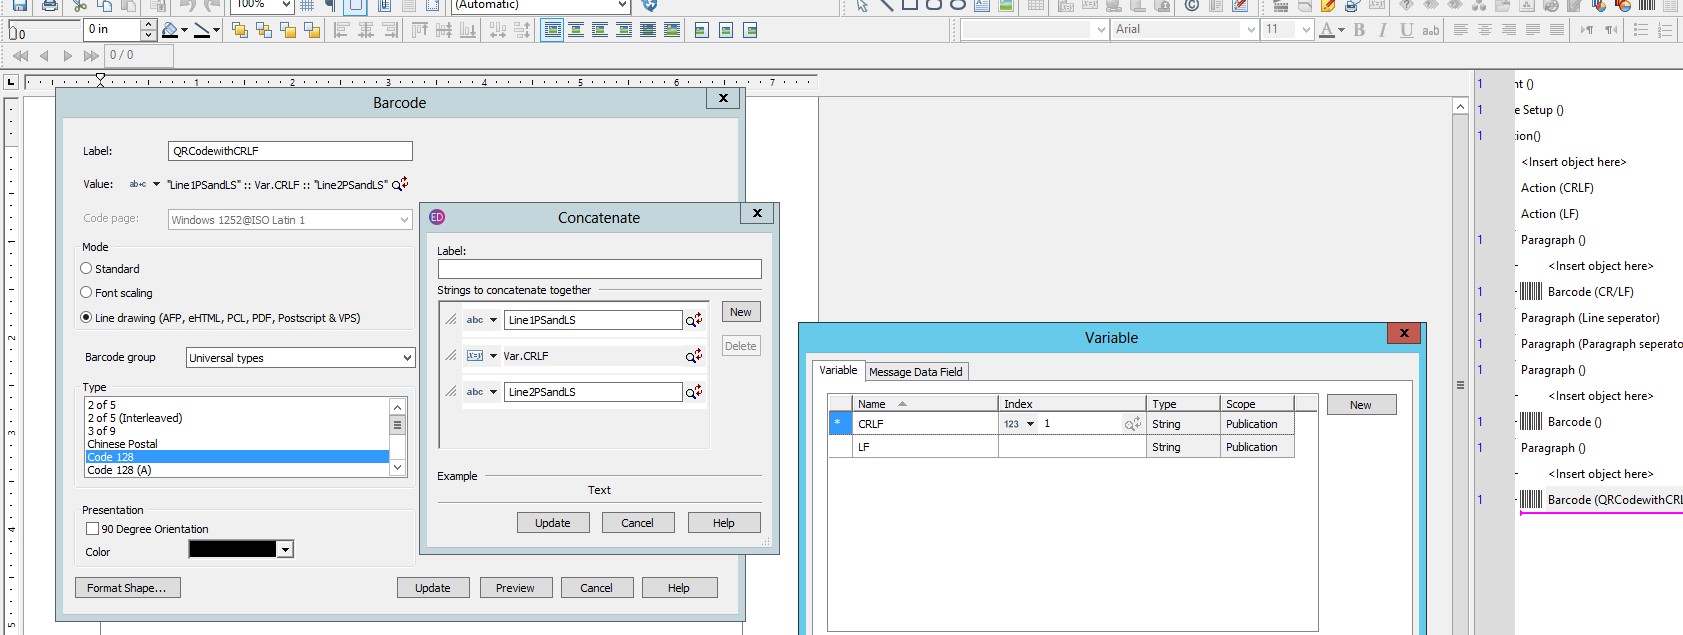The width and height of the screenshot is (1683, 635).
Task: Click the Bold formatting icon
Action: point(1359,30)
